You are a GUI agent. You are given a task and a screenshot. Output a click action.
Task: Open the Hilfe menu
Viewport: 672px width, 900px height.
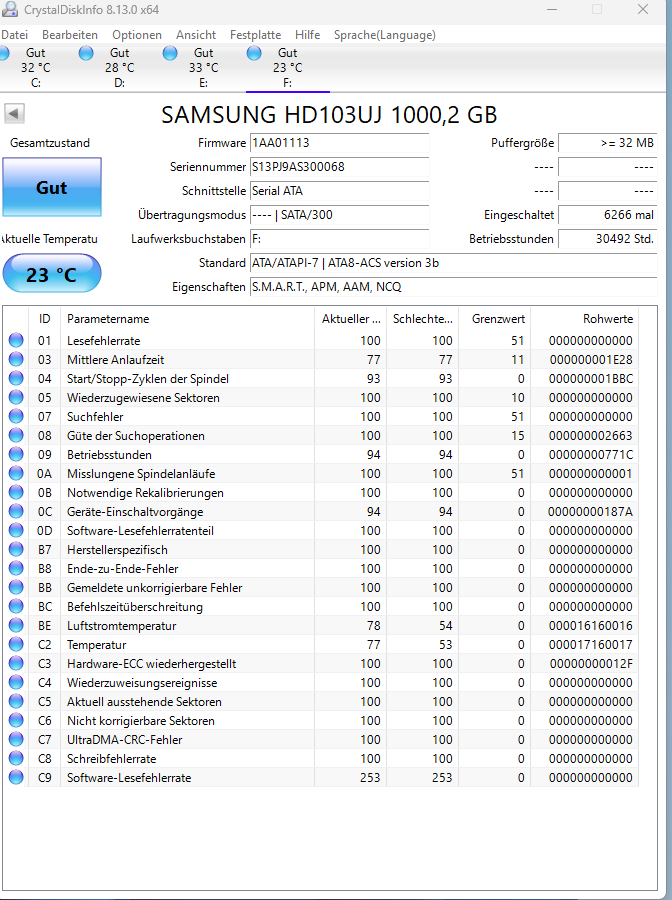[x=308, y=35]
